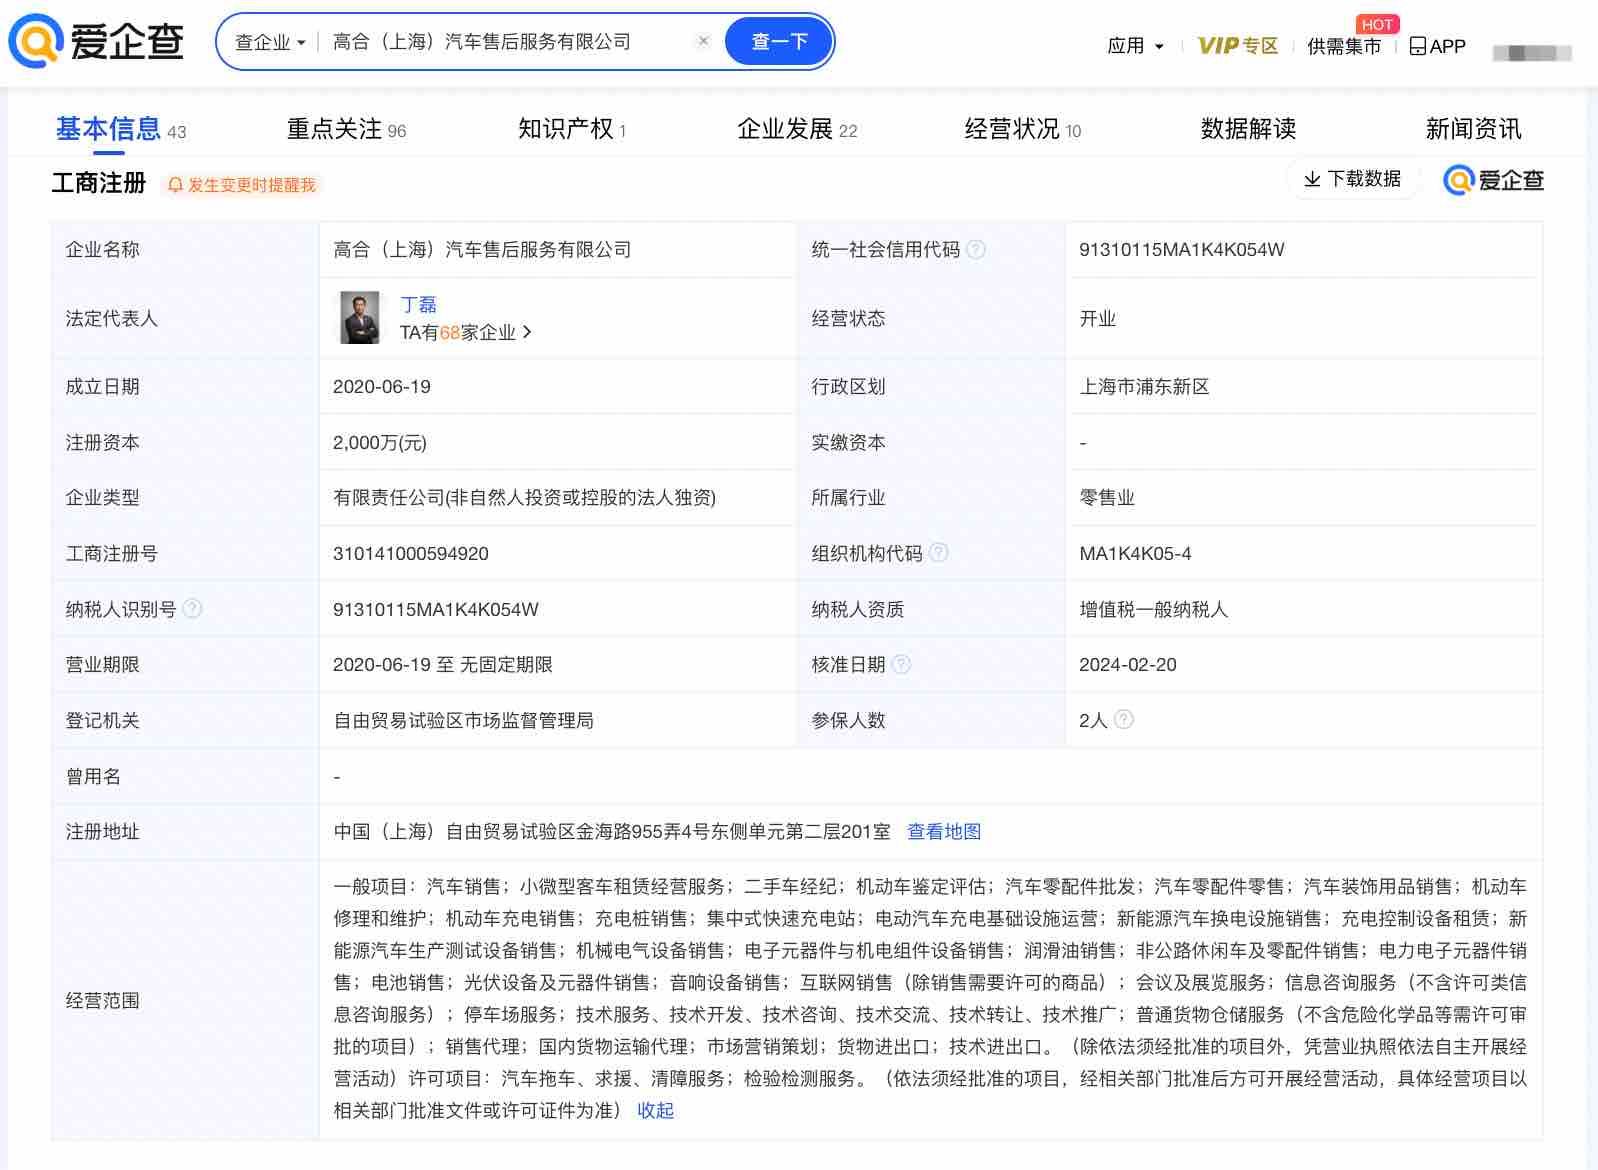This screenshot has width=1598, height=1170.
Task: Click the 查一下 search button
Action: pyautogui.click(x=779, y=42)
